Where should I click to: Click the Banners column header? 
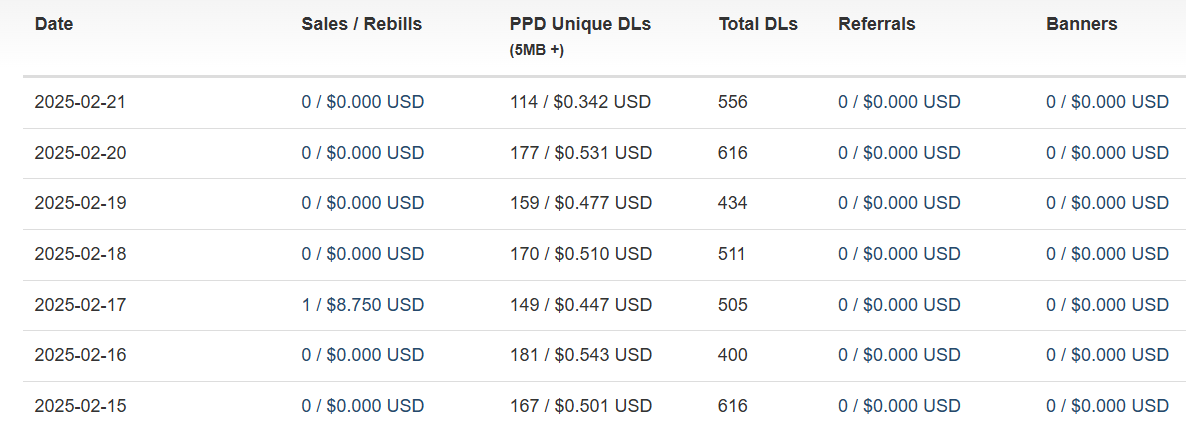pyautogui.click(x=1082, y=24)
